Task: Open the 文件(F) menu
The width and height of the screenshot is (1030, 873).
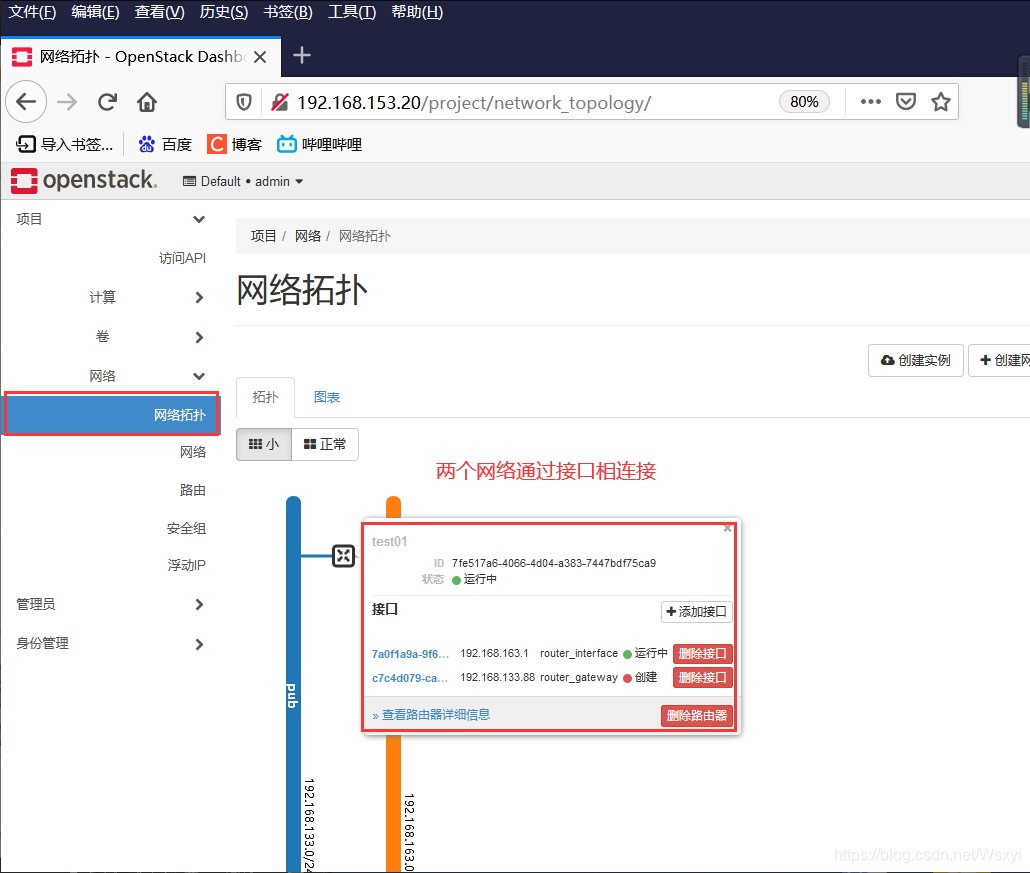Action: pos(32,12)
